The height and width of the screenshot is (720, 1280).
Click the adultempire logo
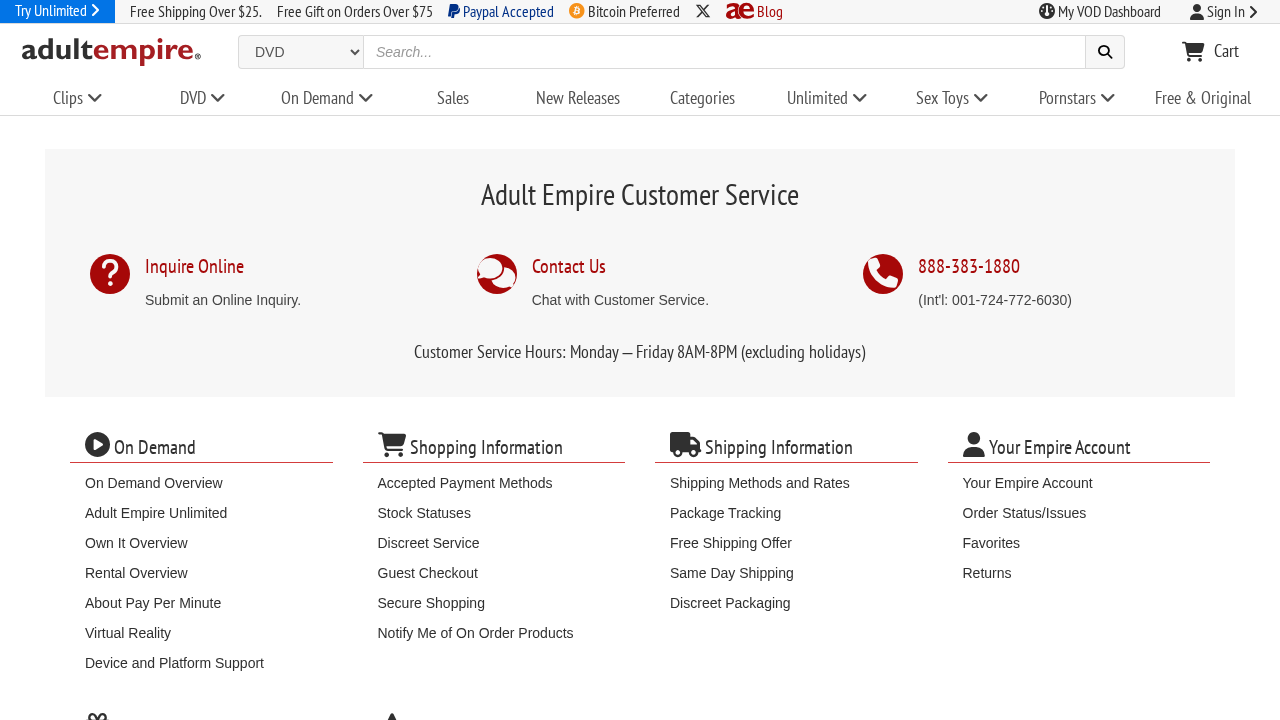(111, 51)
